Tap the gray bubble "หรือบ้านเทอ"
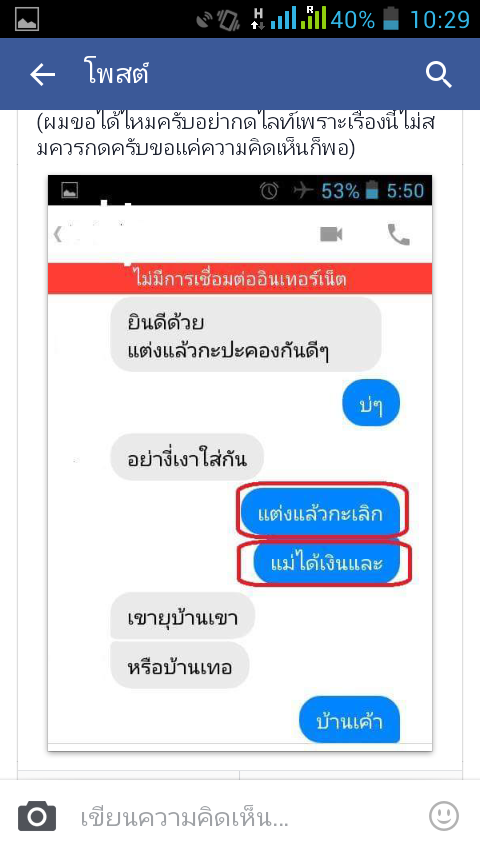This screenshot has height=854, width=480. pos(180,666)
